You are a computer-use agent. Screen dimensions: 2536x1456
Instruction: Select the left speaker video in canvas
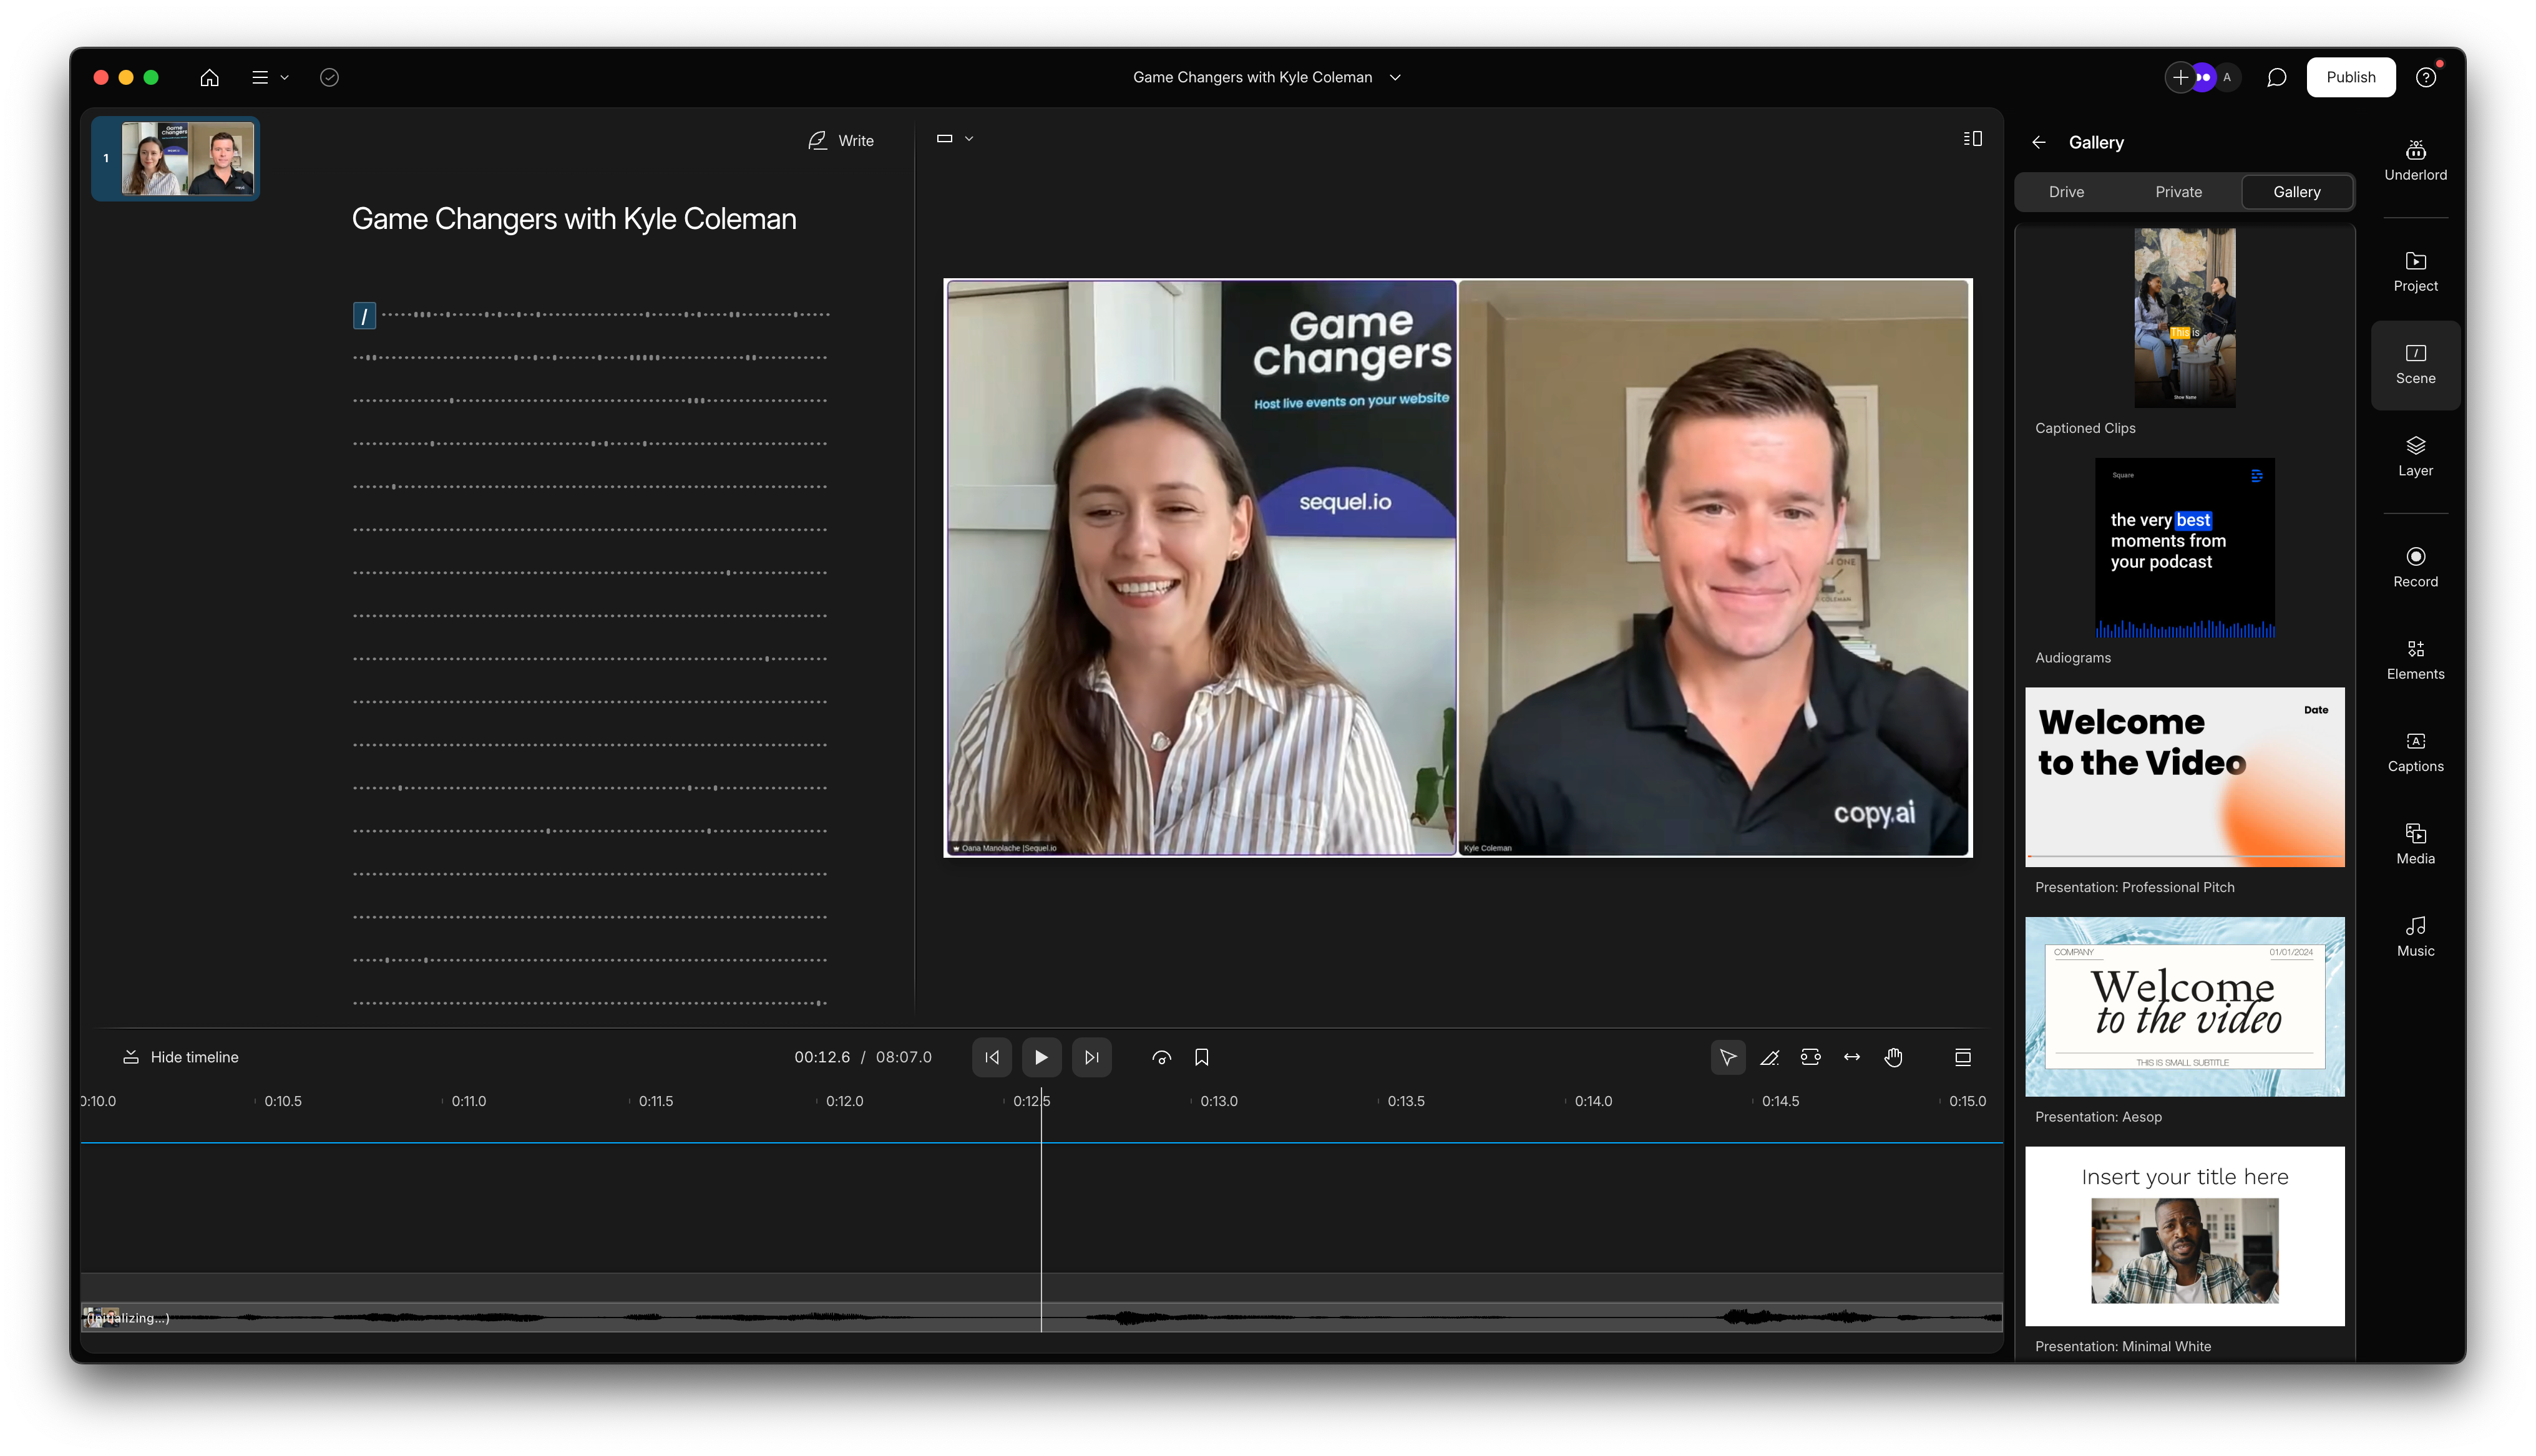pyautogui.click(x=1201, y=568)
